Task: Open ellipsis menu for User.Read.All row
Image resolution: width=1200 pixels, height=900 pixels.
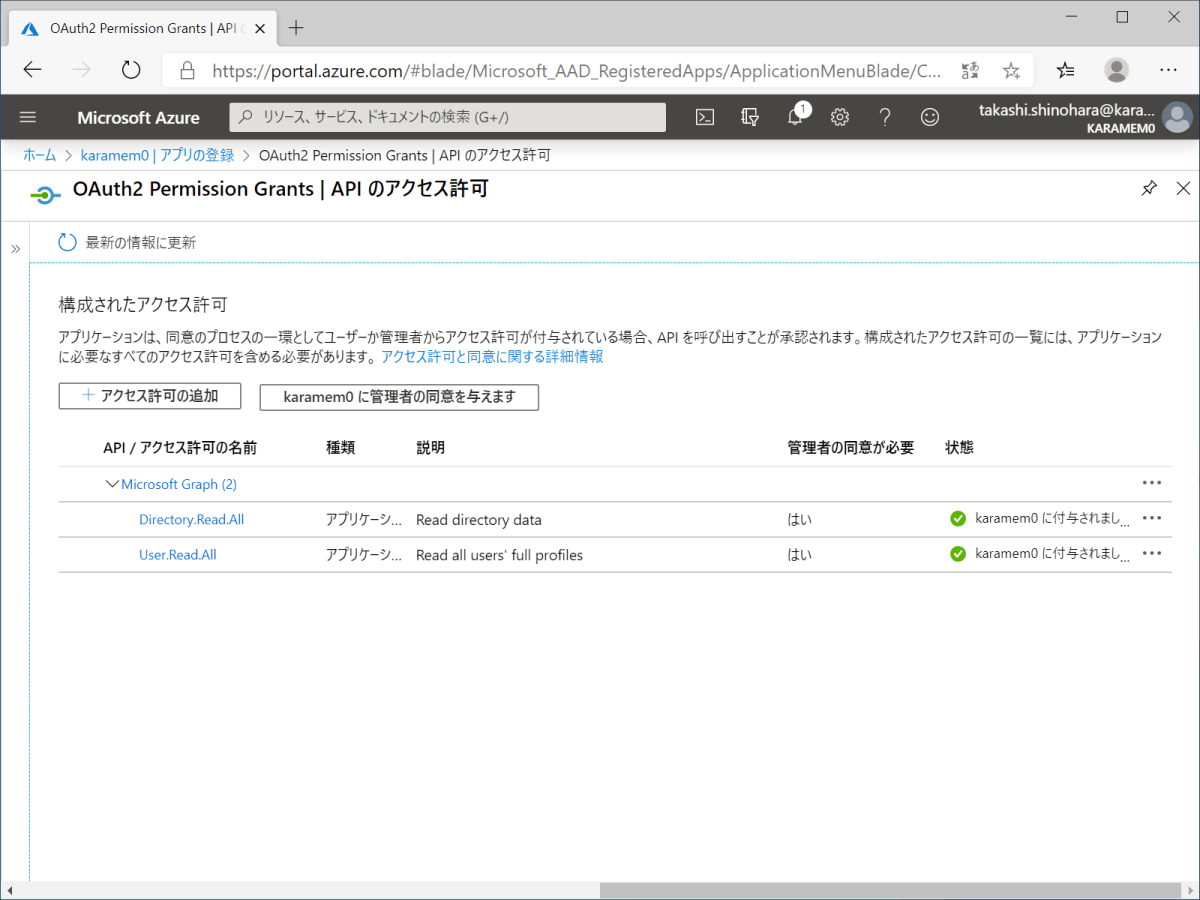Action: [x=1152, y=553]
